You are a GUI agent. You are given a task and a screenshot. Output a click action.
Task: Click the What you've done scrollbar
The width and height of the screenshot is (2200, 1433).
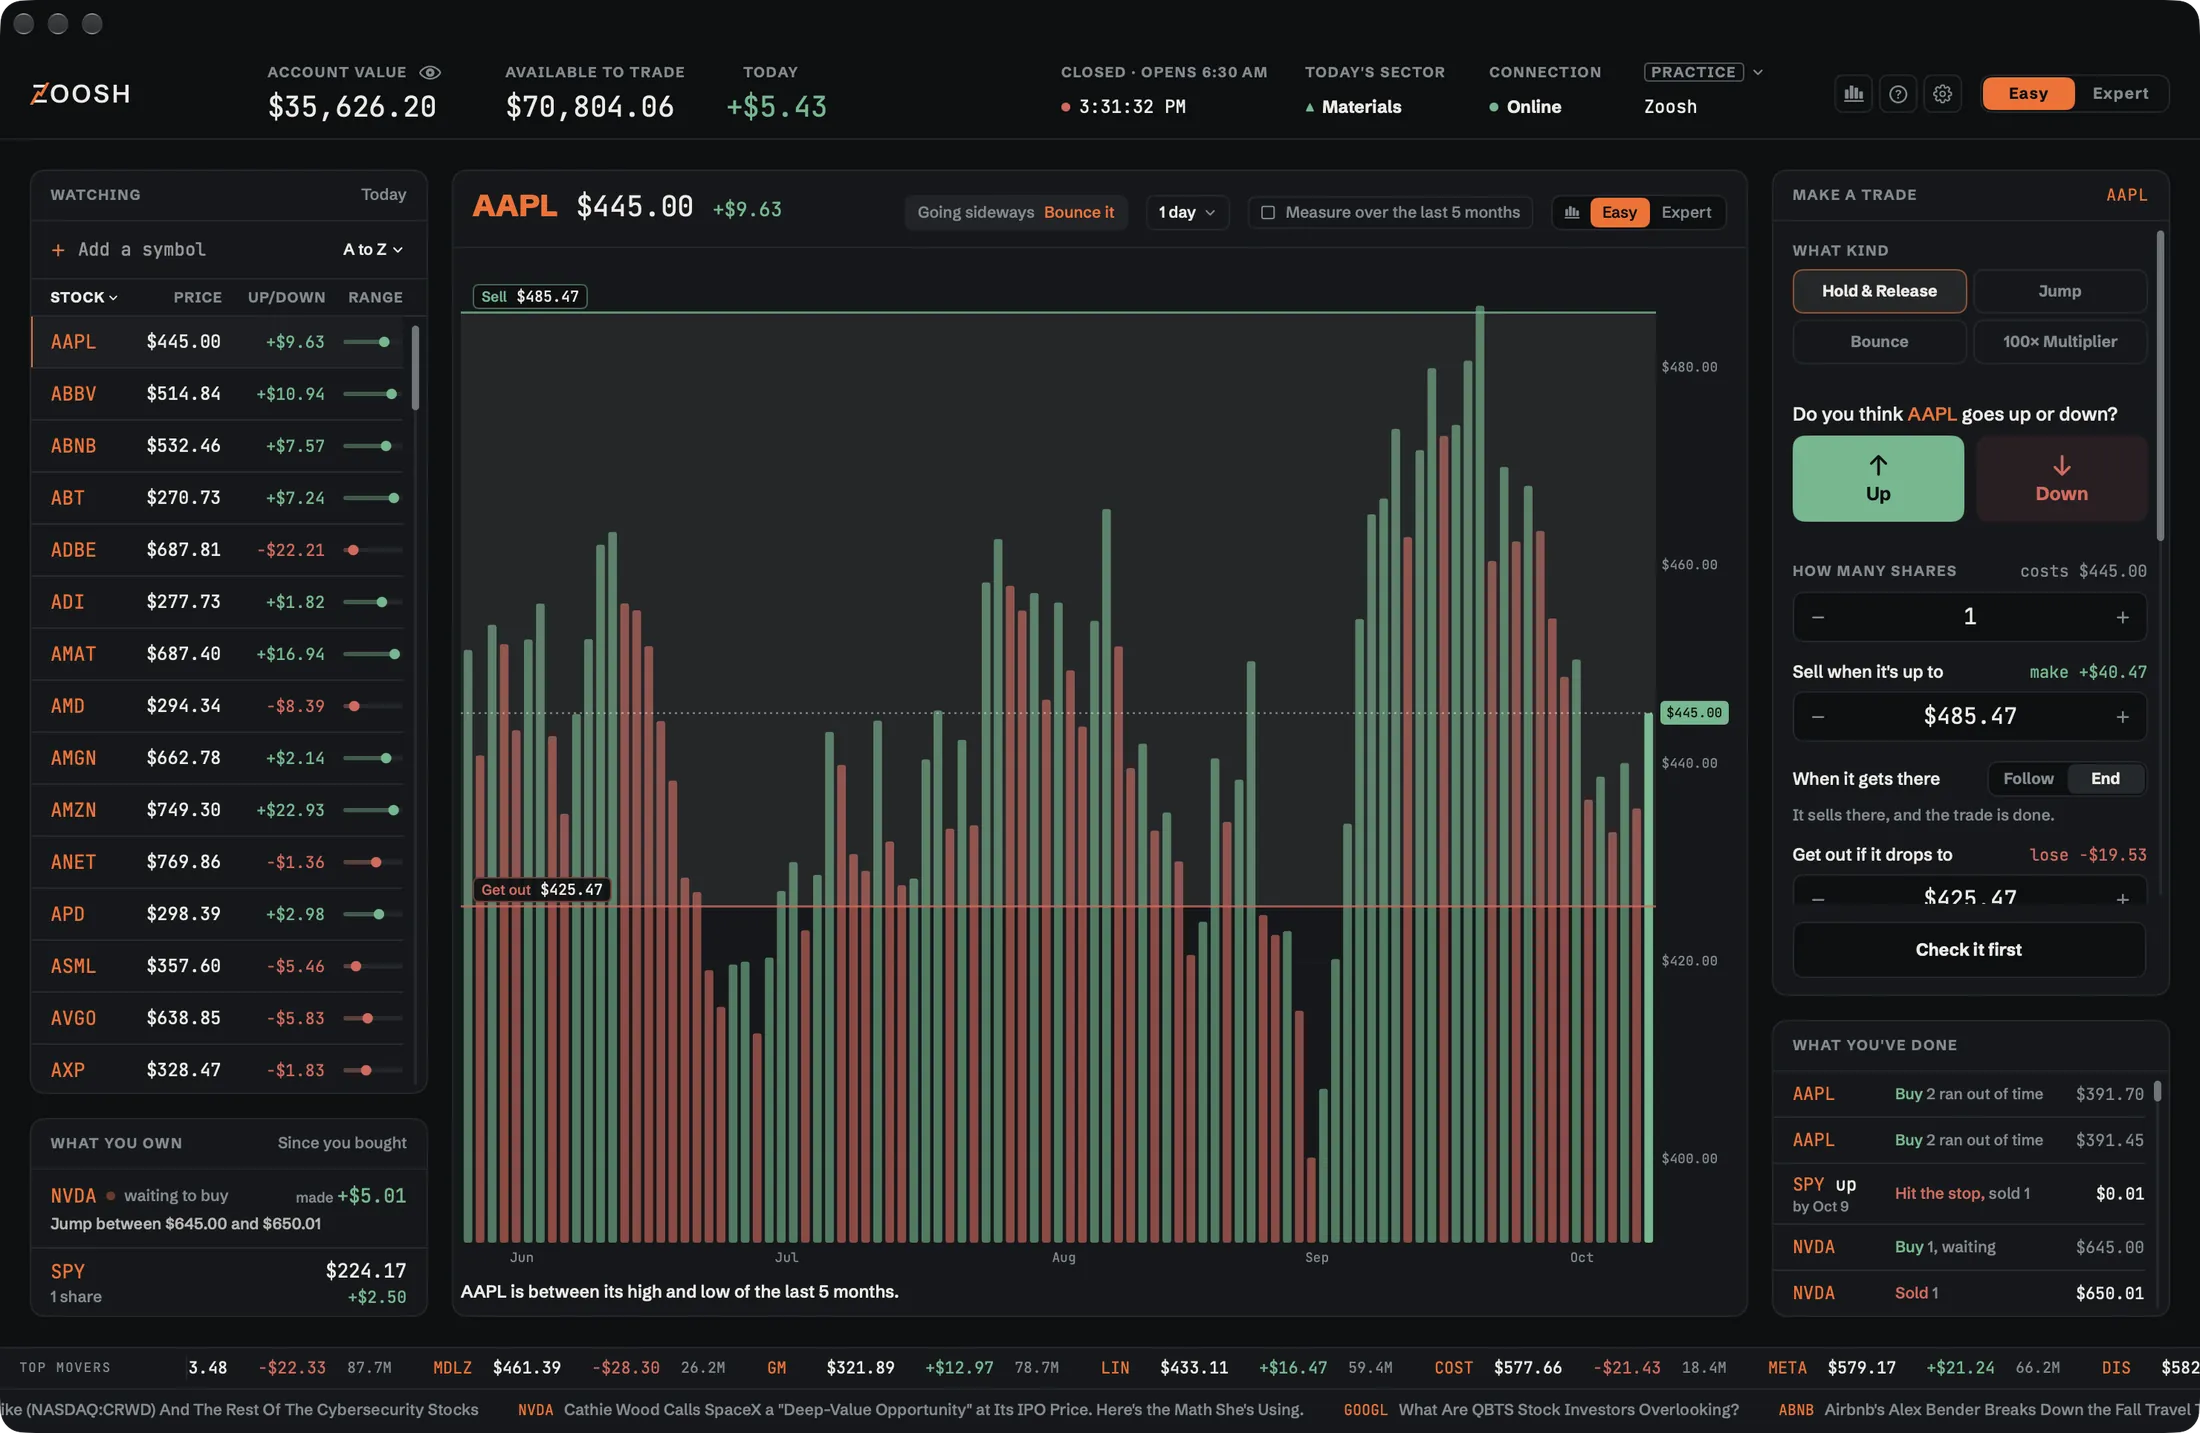[x=2158, y=1091]
